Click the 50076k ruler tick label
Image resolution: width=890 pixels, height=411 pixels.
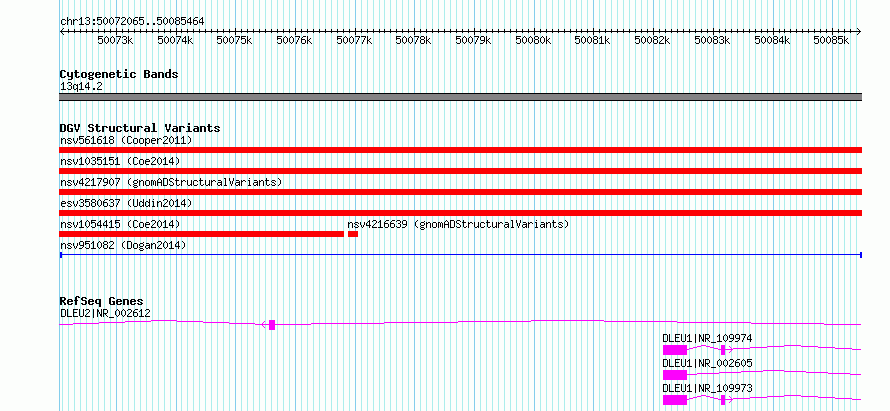pyautogui.click(x=295, y=40)
